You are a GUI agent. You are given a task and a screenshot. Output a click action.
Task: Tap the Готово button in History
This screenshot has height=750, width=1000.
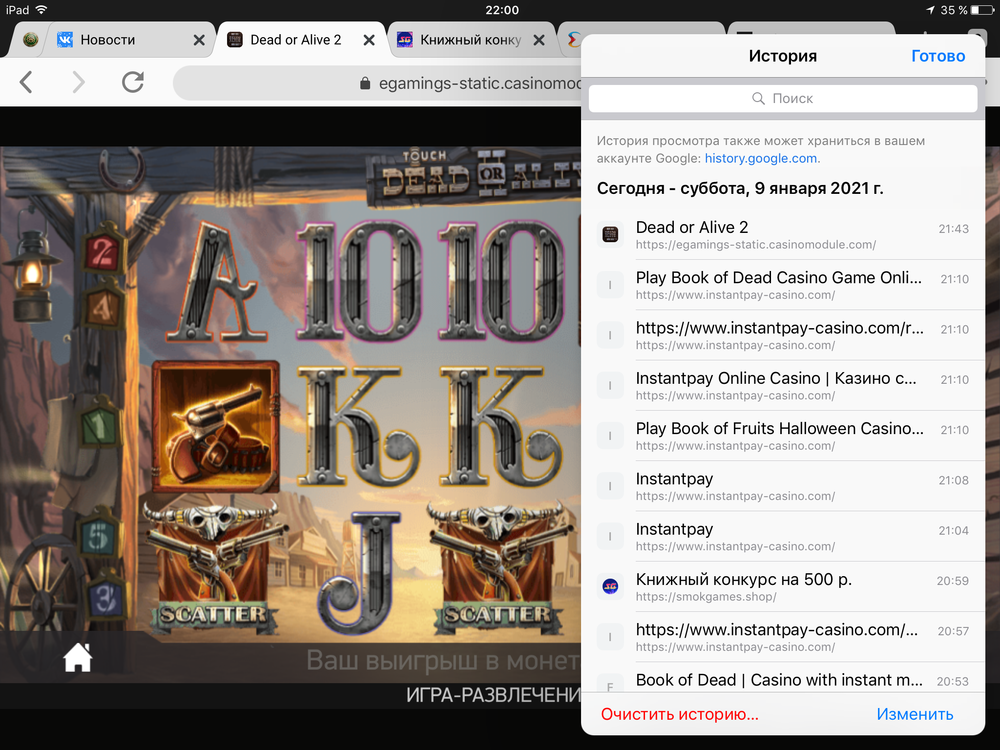[938, 56]
